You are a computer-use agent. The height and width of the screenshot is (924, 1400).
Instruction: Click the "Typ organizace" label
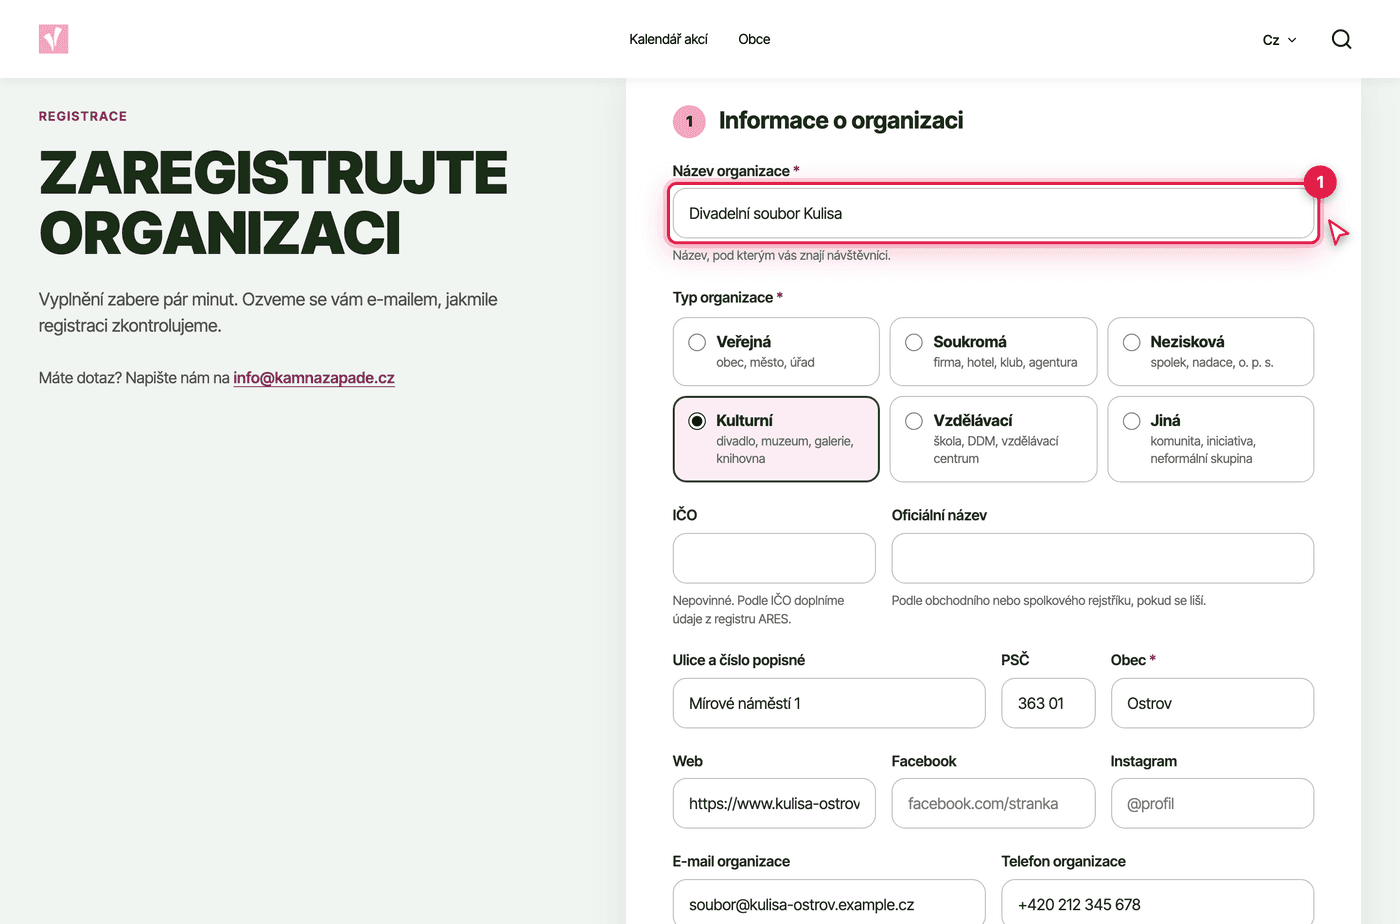[x=727, y=297]
